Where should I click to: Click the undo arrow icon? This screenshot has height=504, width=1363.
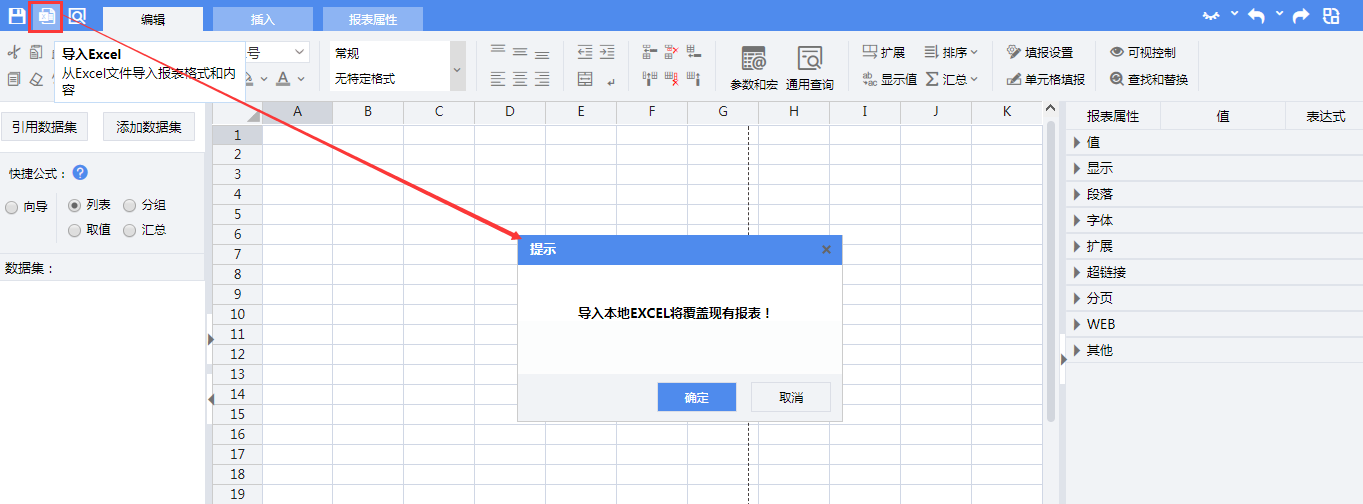(1256, 16)
